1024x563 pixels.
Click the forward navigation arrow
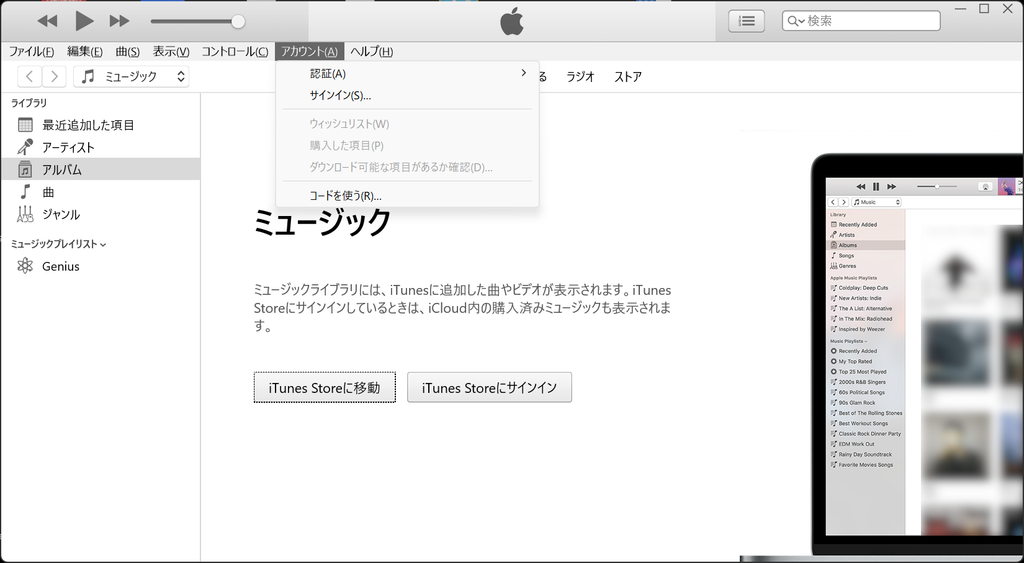click(54, 76)
